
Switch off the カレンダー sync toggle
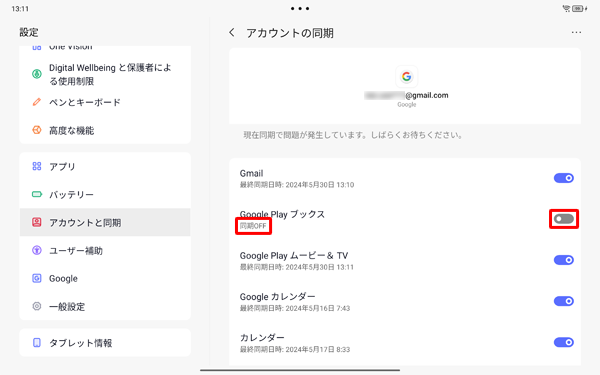coord(564,342)
